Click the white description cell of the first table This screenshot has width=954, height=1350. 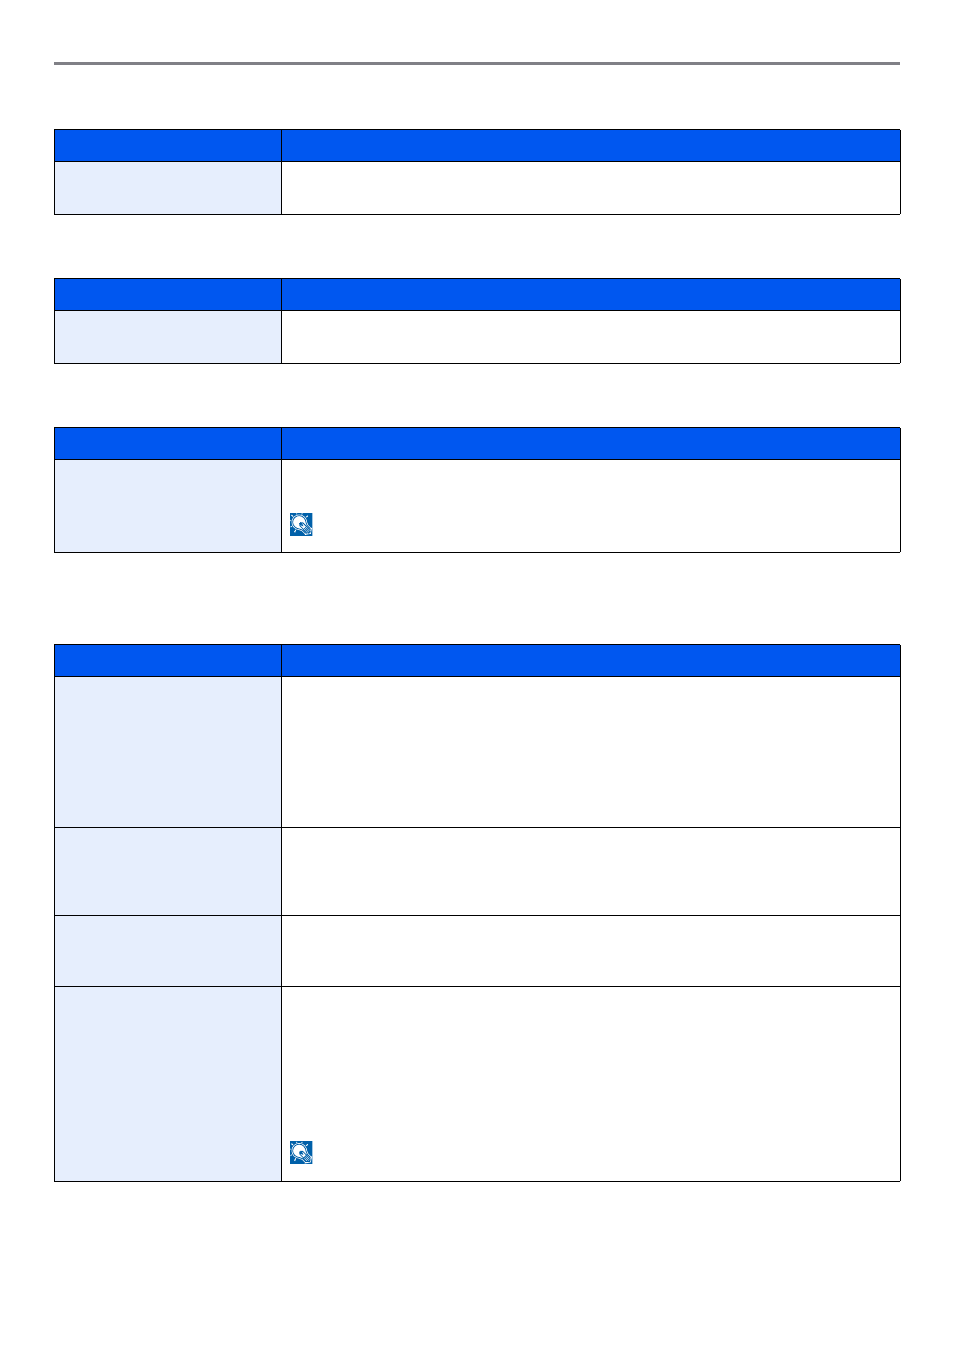coord(591,188)
